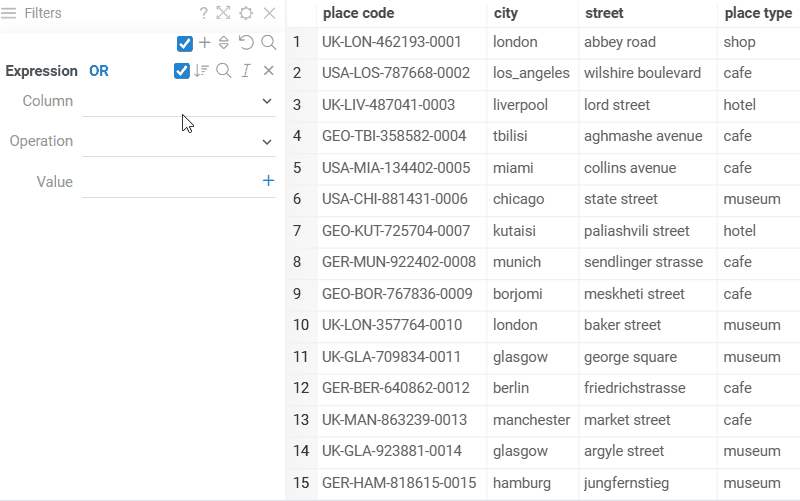The image size is (800, 501).
Task: Click the search magnifier in Expression row
Action: pyautogui.click(x=223, y=70)
